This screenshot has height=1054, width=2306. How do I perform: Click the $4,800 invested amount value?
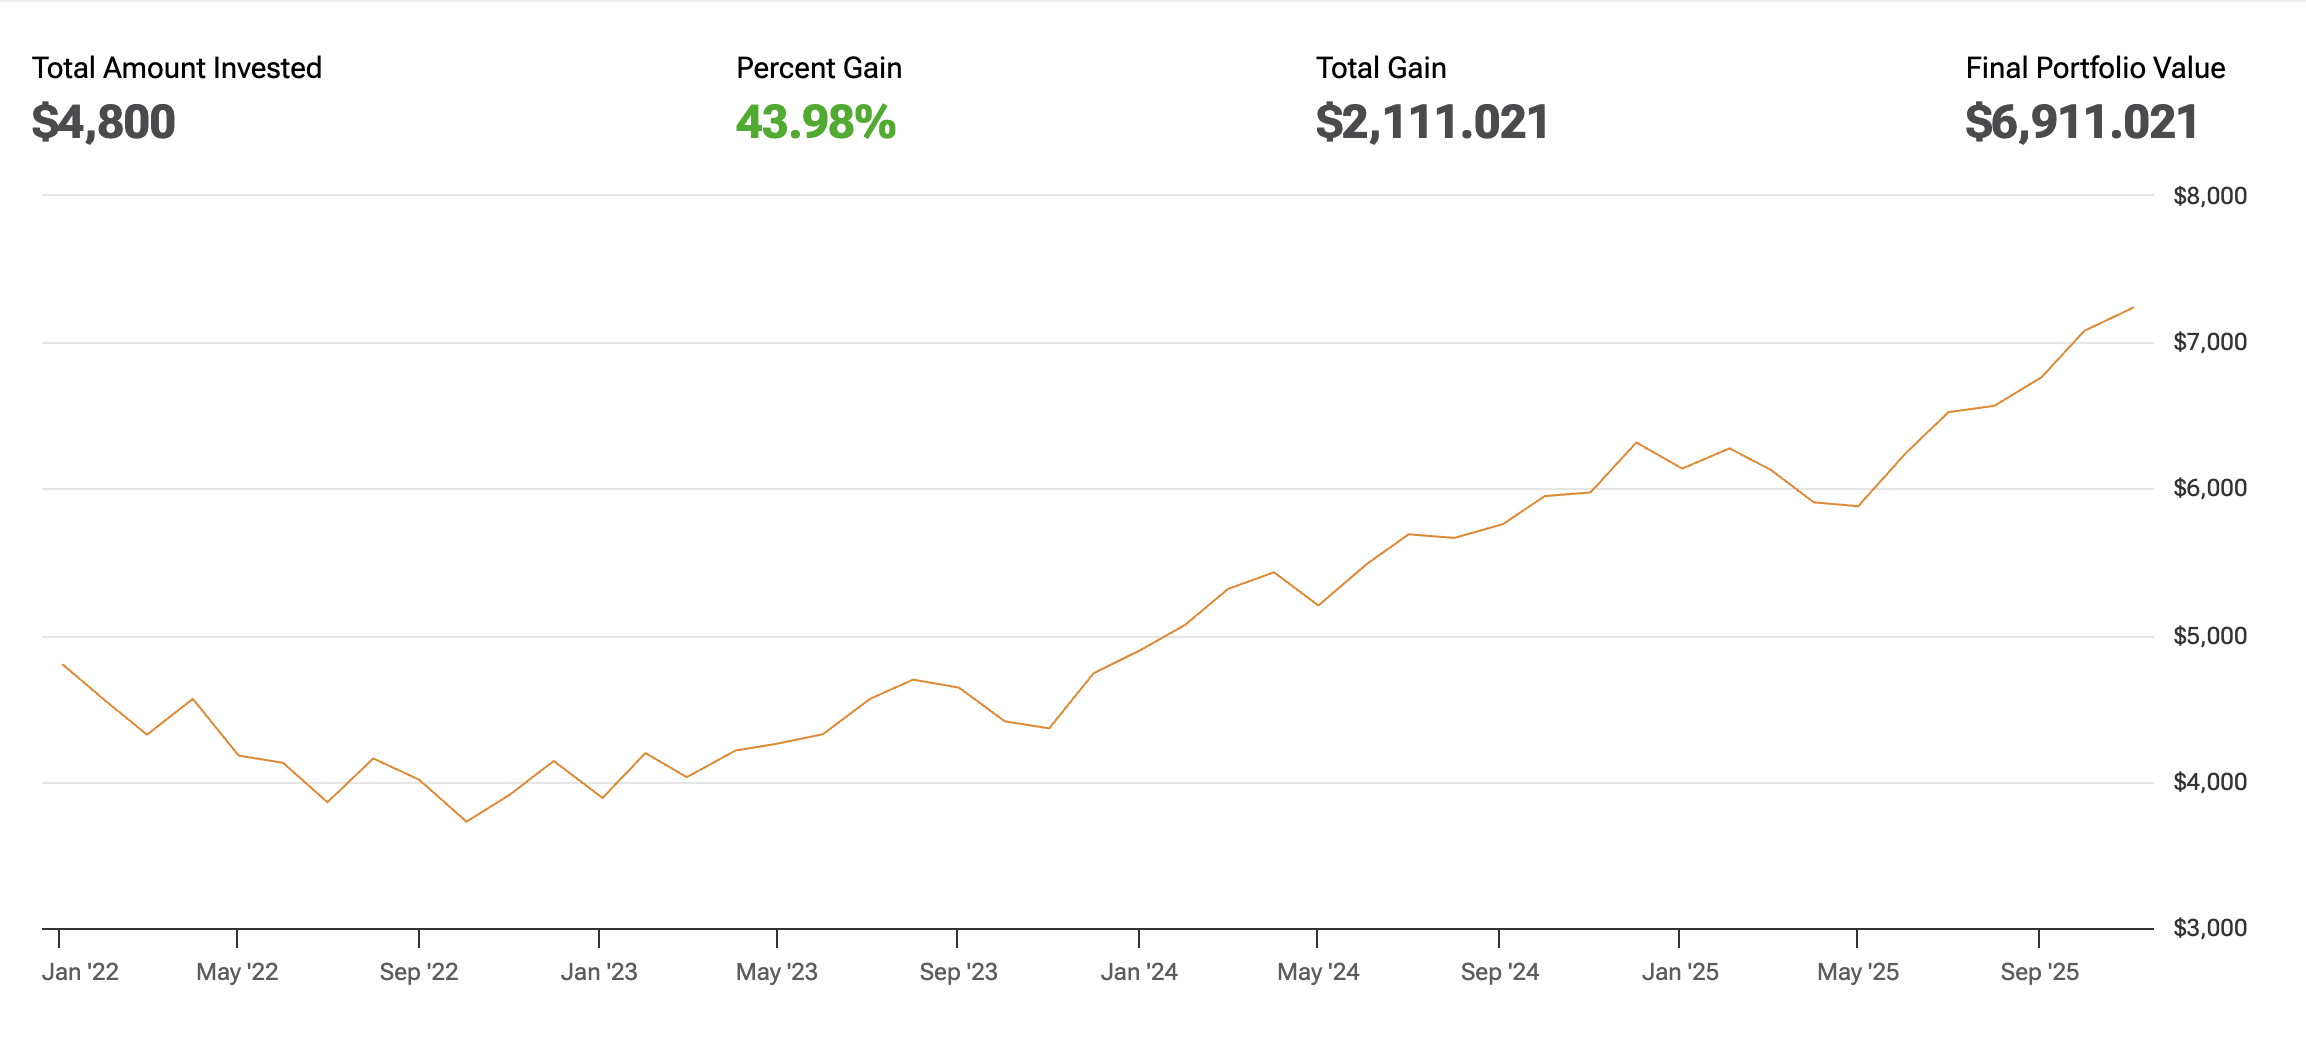pyautogui.click(x=104, y=122)
